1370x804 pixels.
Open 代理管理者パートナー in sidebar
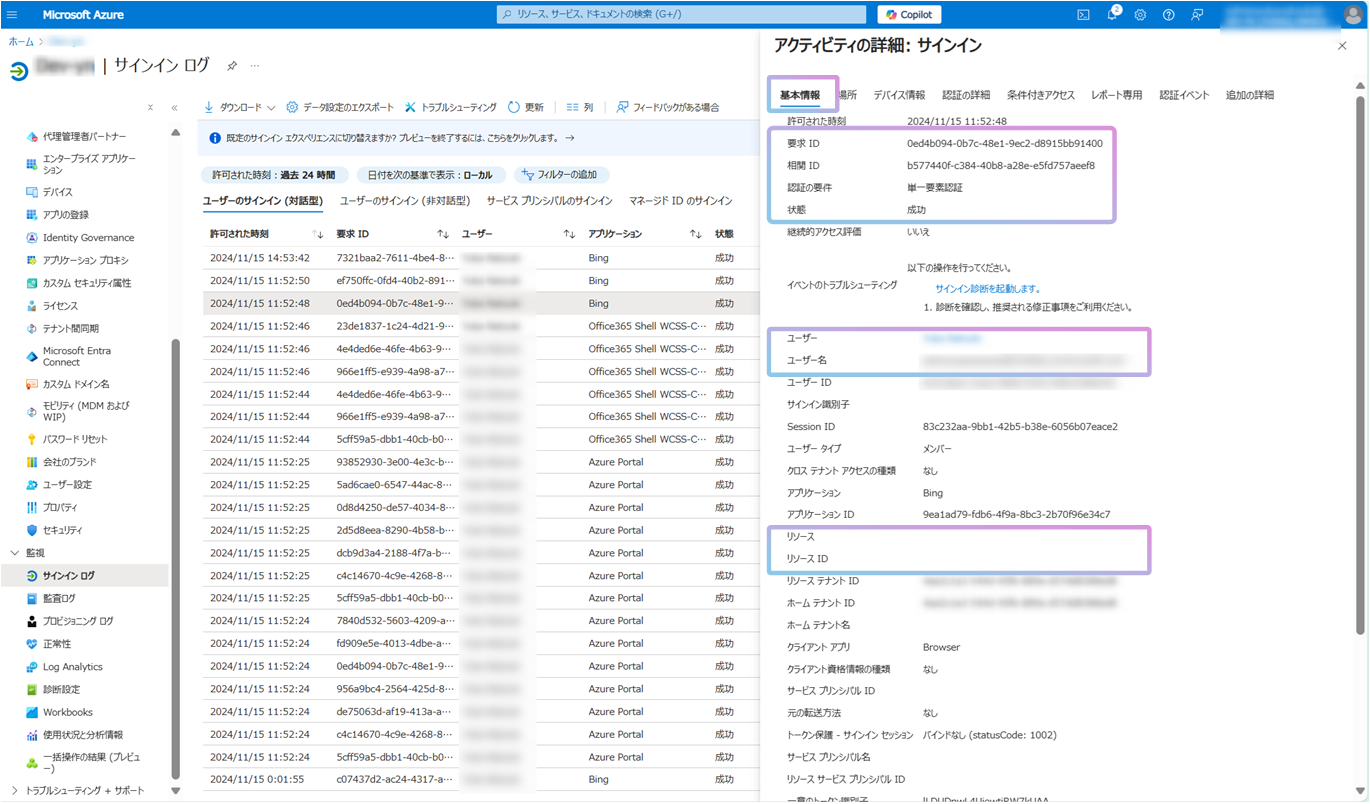[84, 136]
